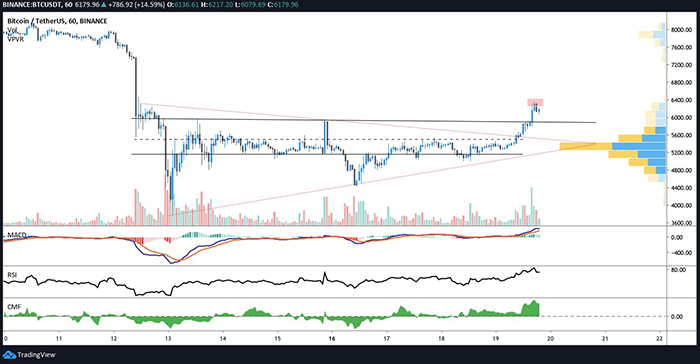
Task: Click date 20 on the time axis
Action: (x=550, y=339)
